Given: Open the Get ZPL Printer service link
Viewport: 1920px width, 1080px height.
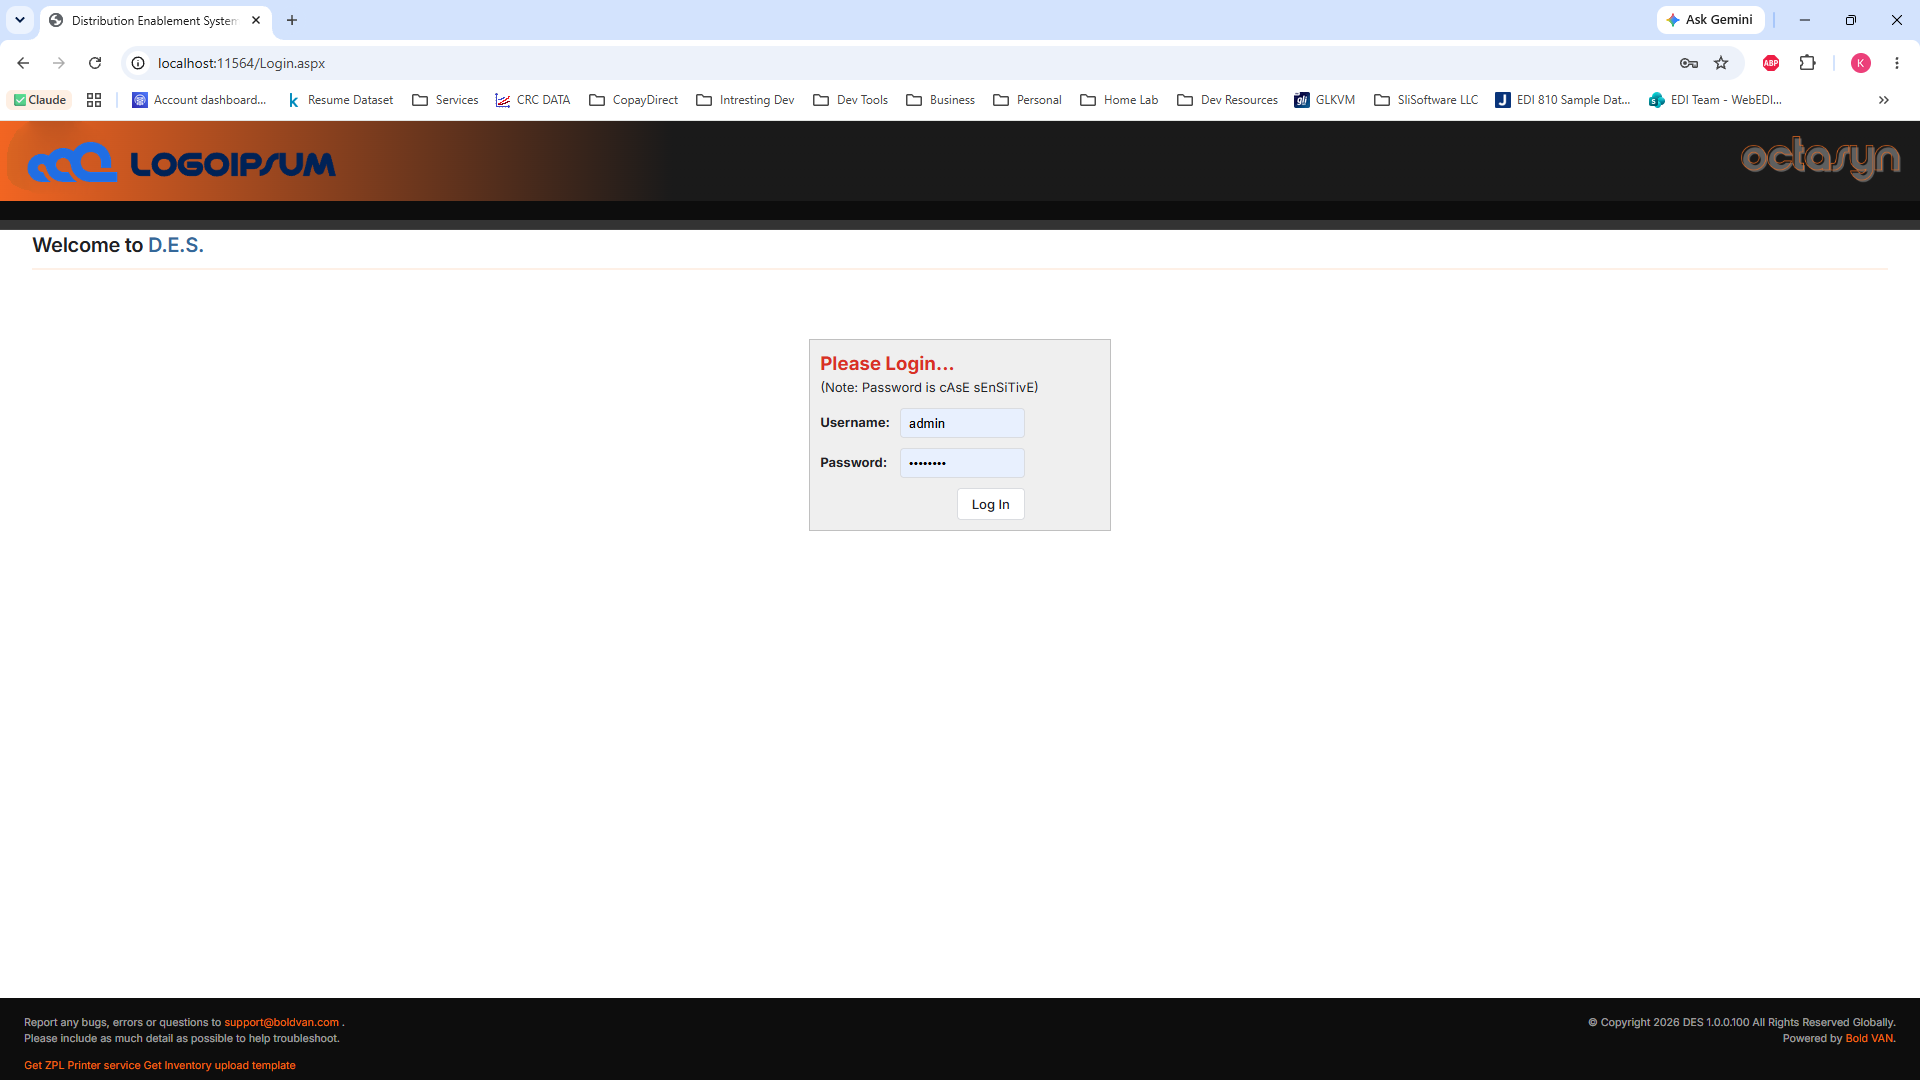Looking at the screenshot, I should coord(82,1065).
